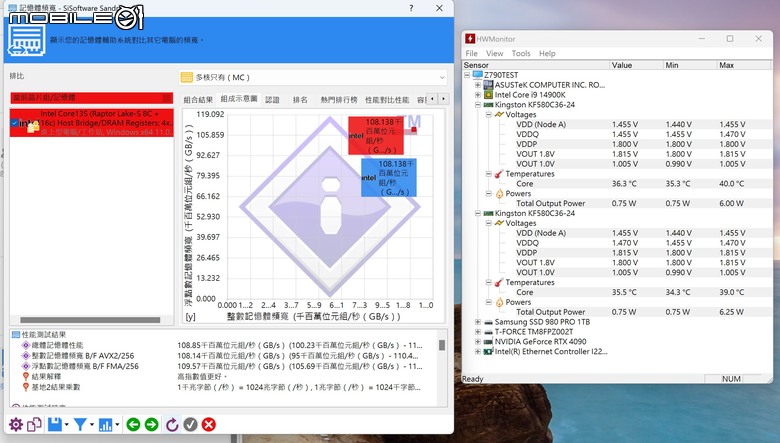Open the 多核只有 (MC) combo box
The image size is (780, 443).
point(312,78)
